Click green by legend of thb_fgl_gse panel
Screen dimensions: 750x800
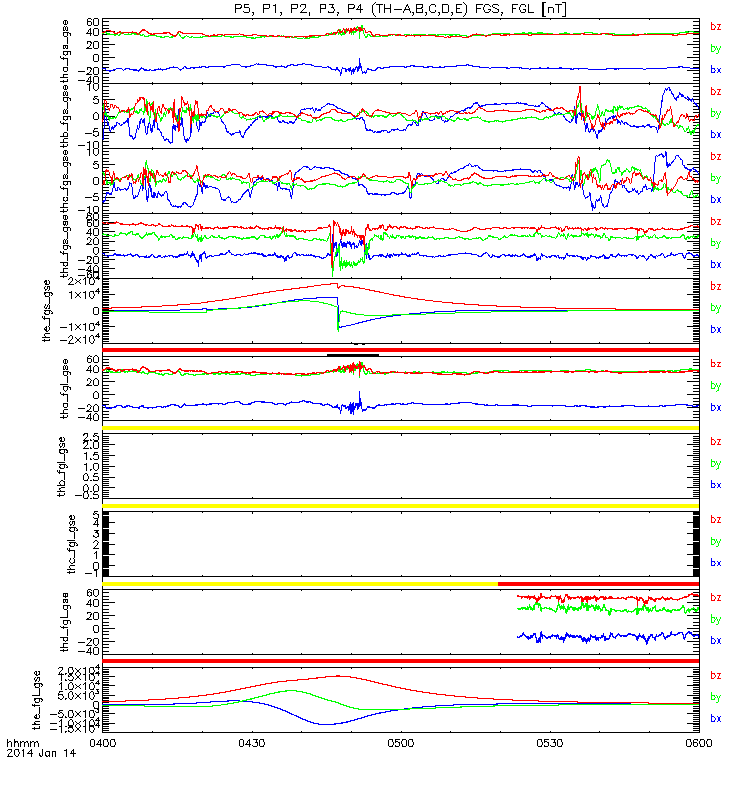point(716,464)
